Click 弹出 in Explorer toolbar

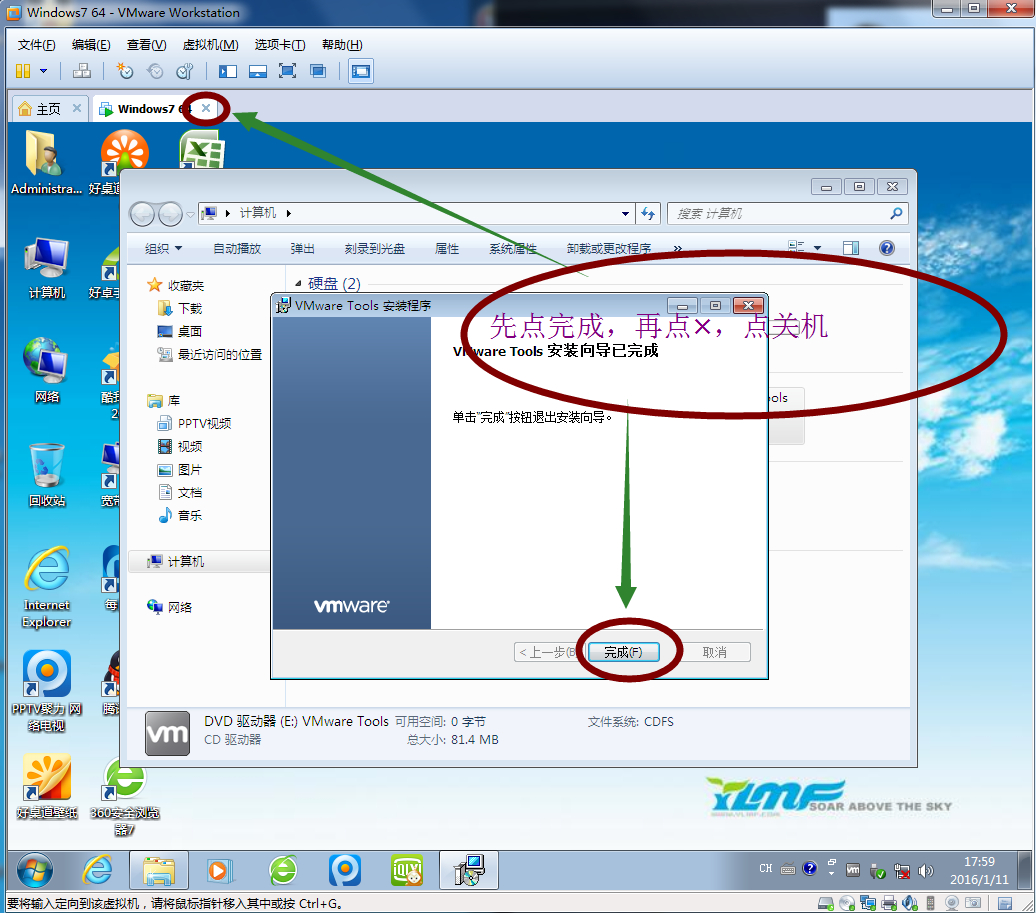[x=302, y=249]
